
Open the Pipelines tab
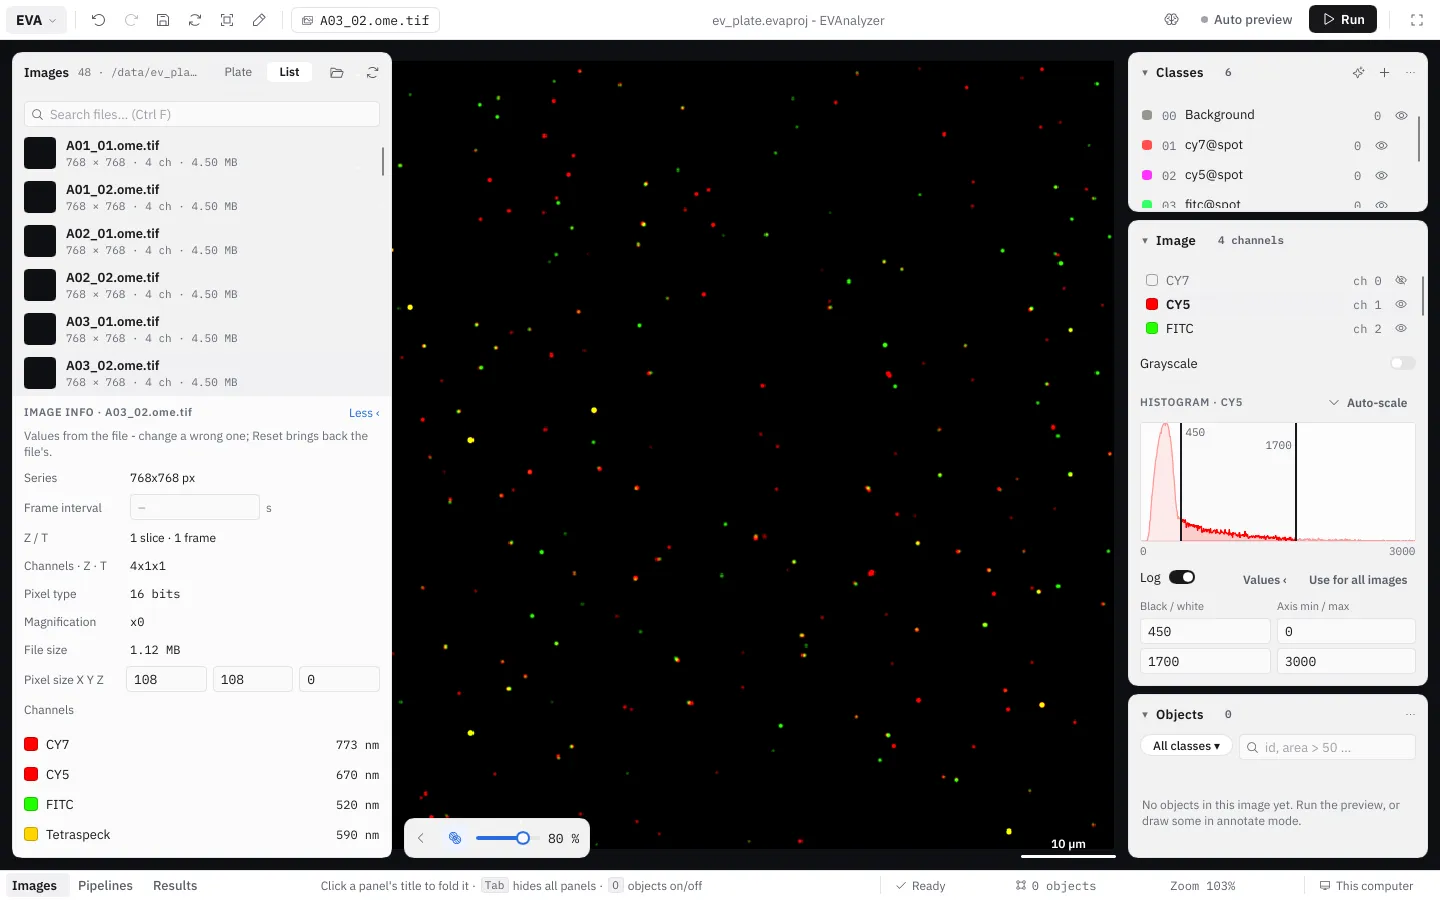(105, 886)
